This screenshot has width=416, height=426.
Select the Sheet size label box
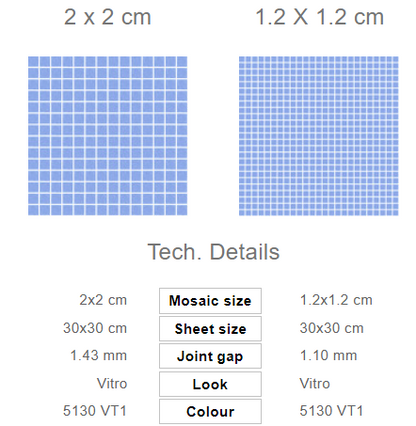click(x=210, y=329)
